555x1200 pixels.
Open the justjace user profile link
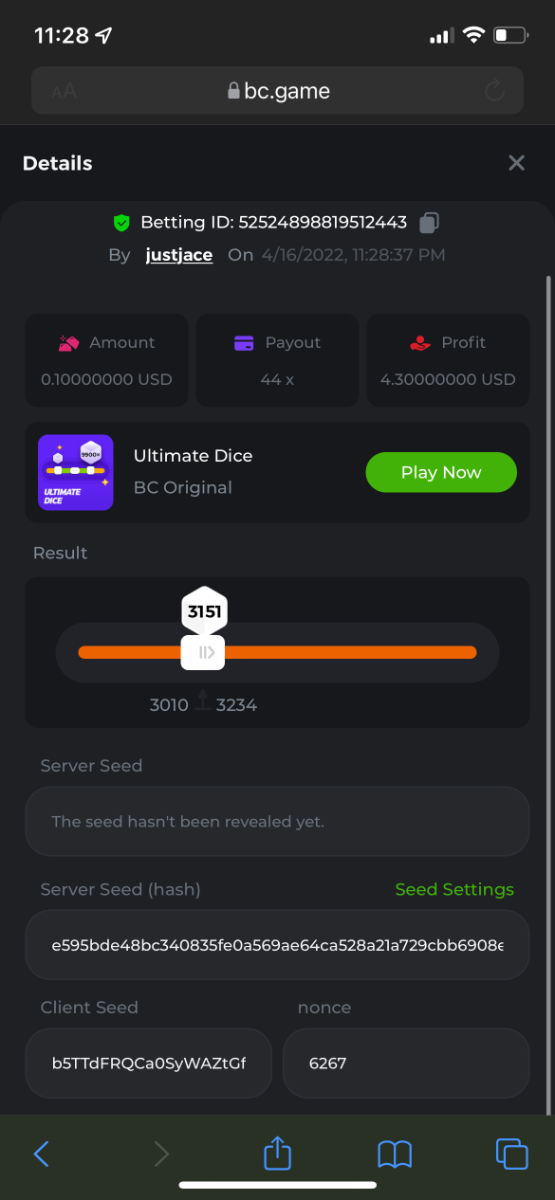(x=179, y=254)
